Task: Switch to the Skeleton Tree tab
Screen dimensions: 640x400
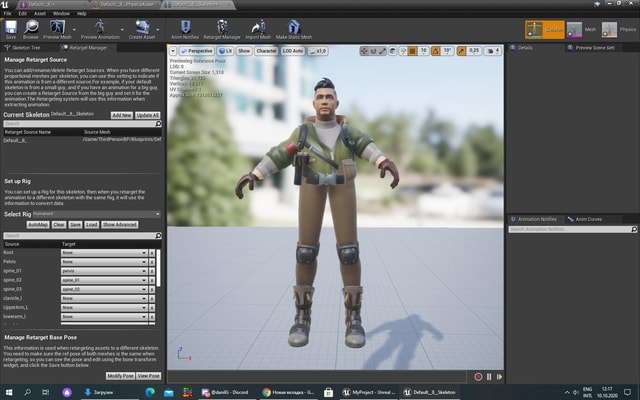Action: pyautogui.click(x=26, y=46)
